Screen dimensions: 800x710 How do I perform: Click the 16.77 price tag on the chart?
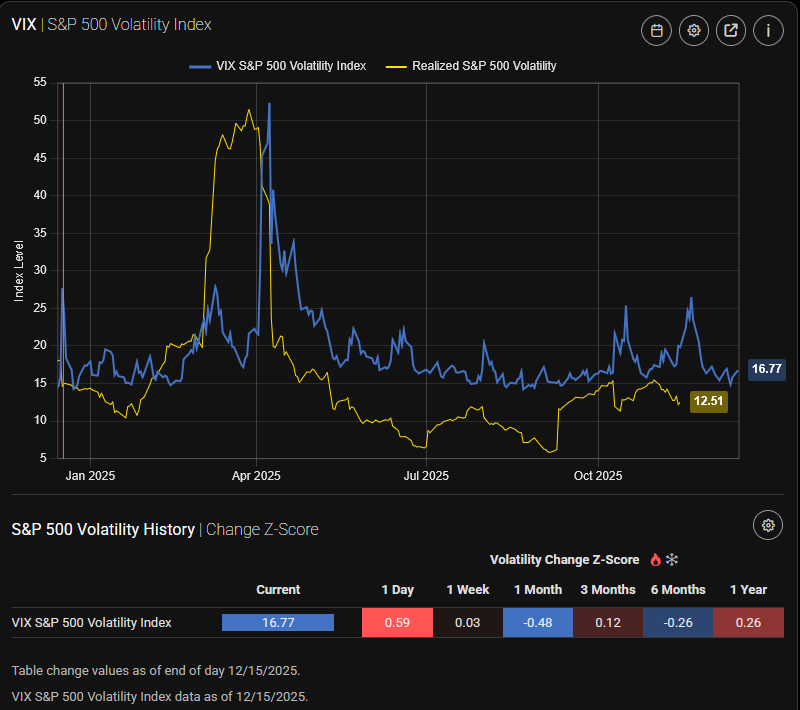click(x=767, y=369)
